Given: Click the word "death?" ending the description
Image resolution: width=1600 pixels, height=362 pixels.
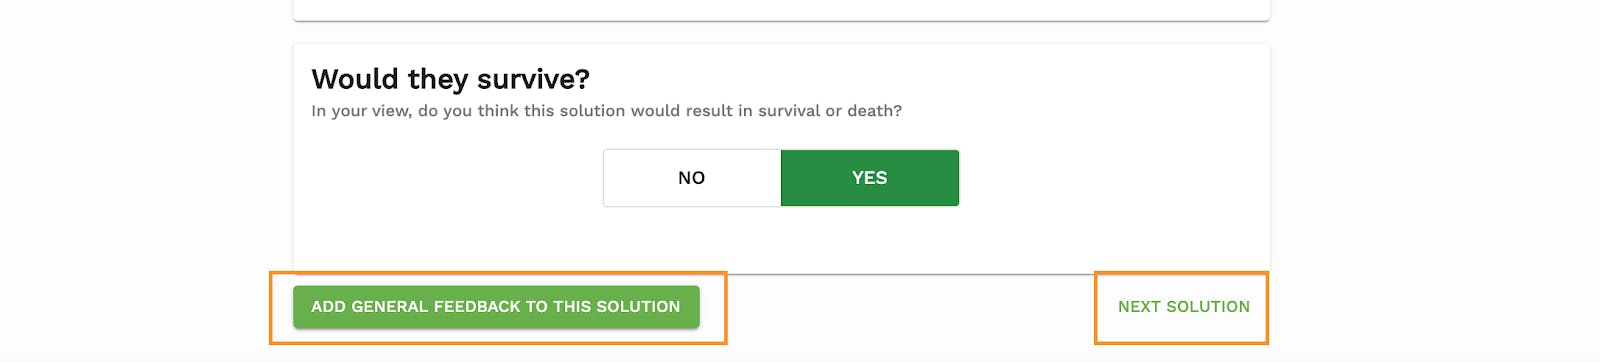Looking at the screenshot, I should (875, 111).
